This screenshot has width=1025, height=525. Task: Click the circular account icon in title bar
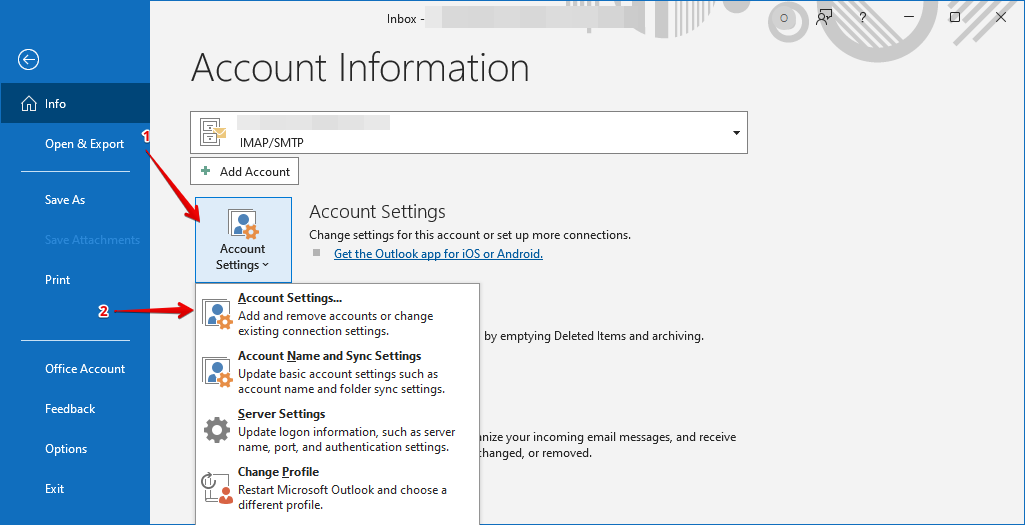(x=784, y=18)
